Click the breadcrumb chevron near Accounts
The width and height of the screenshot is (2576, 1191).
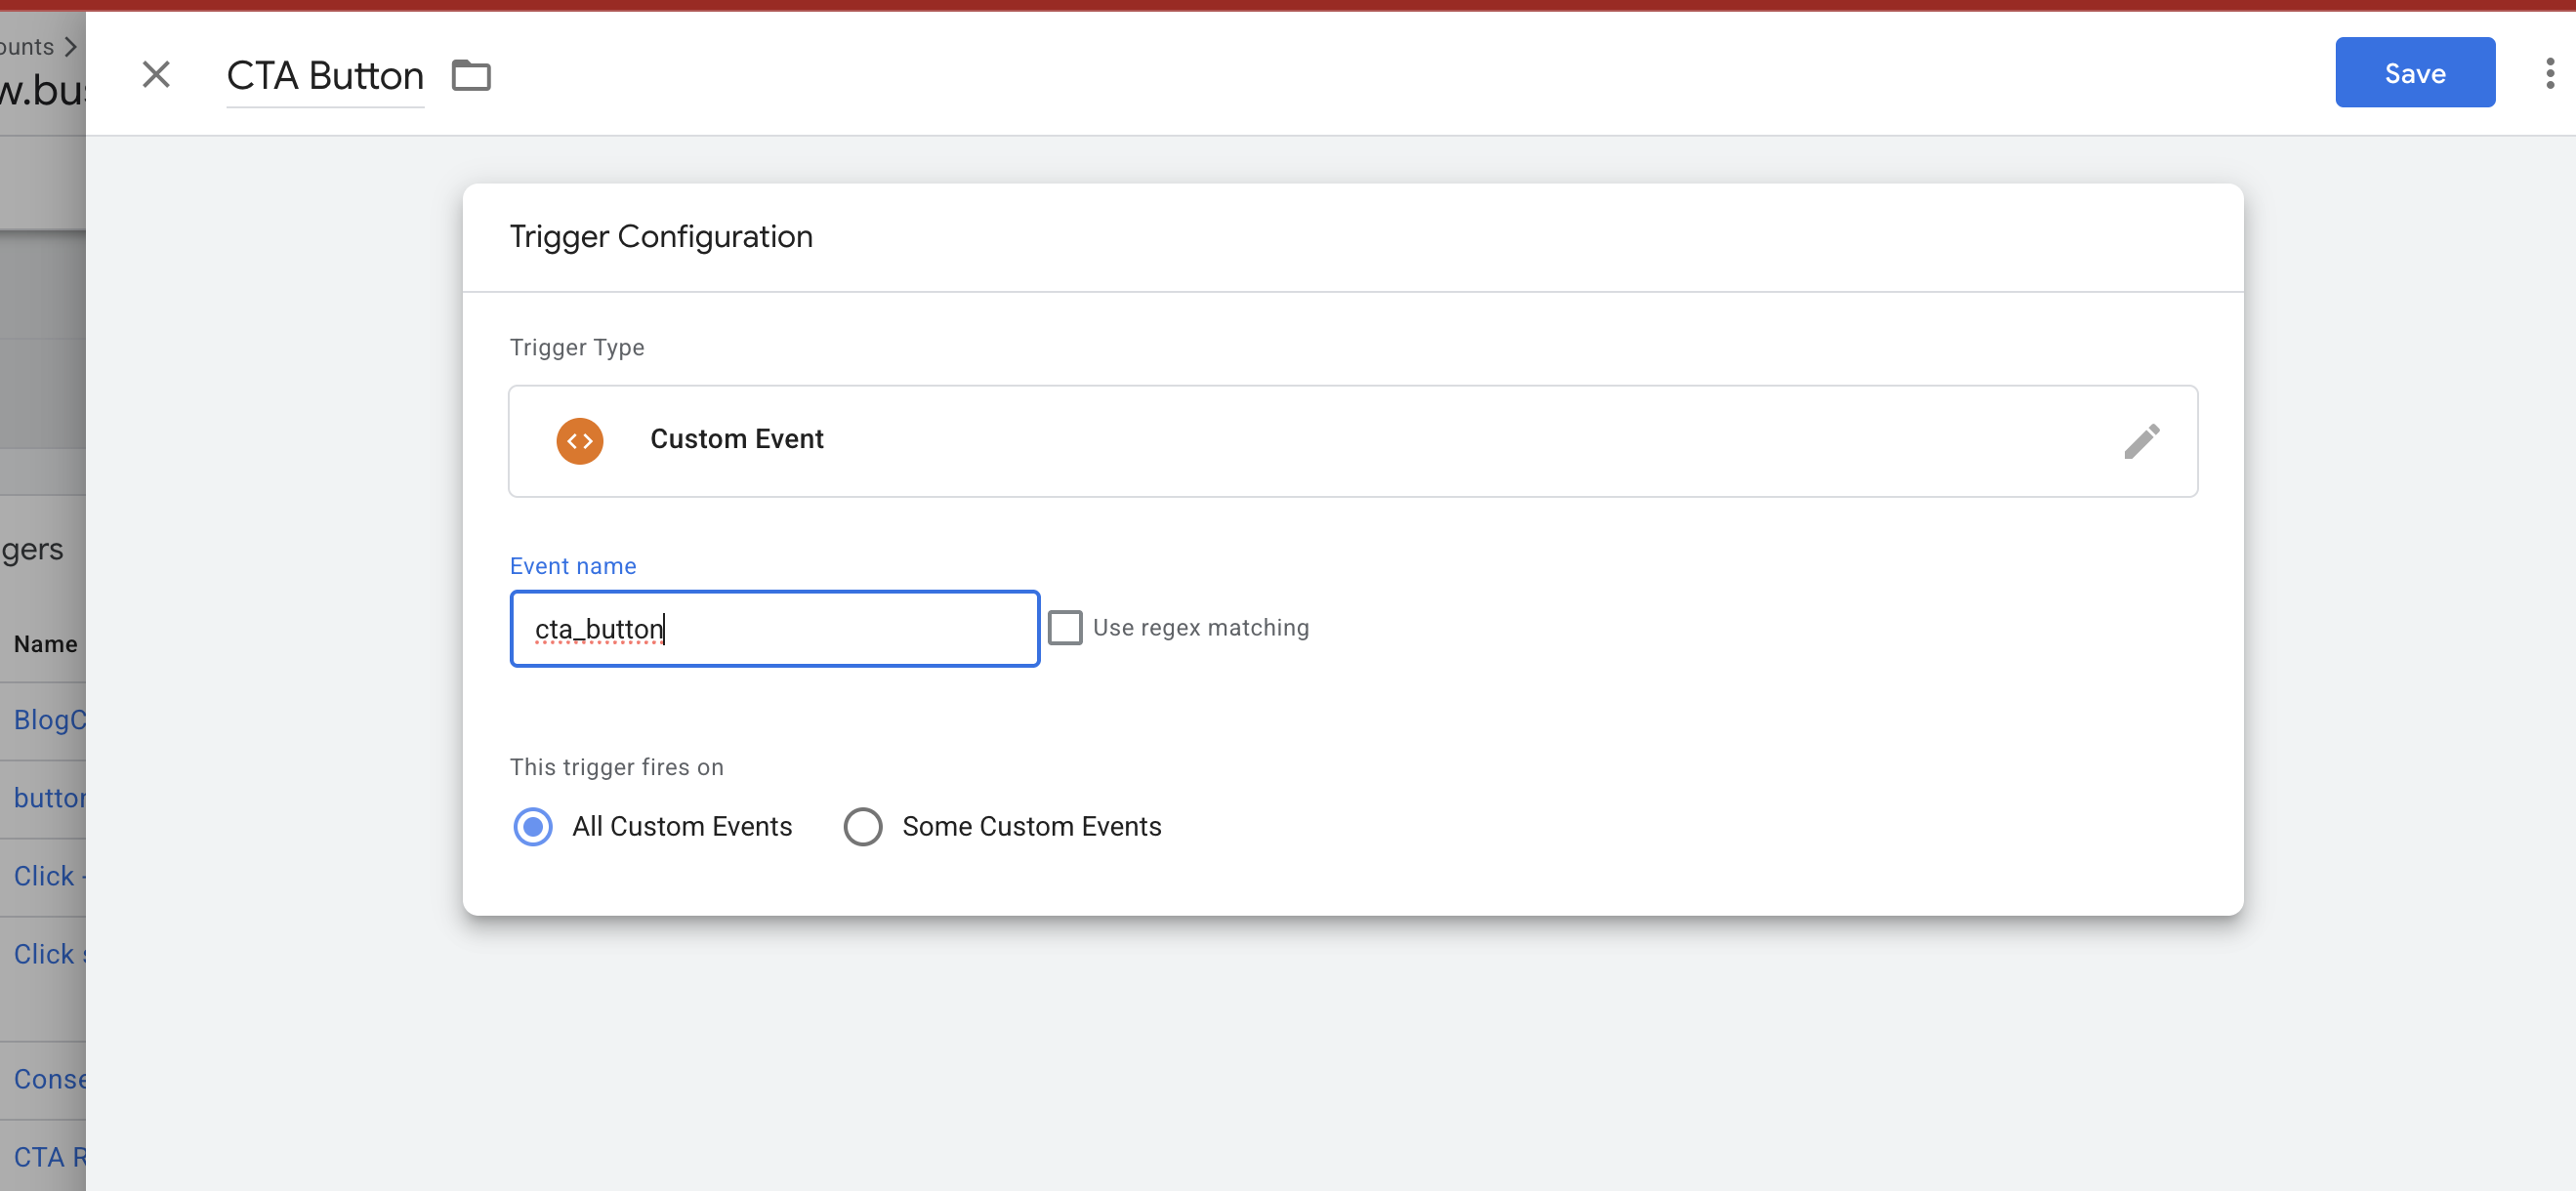70,46
